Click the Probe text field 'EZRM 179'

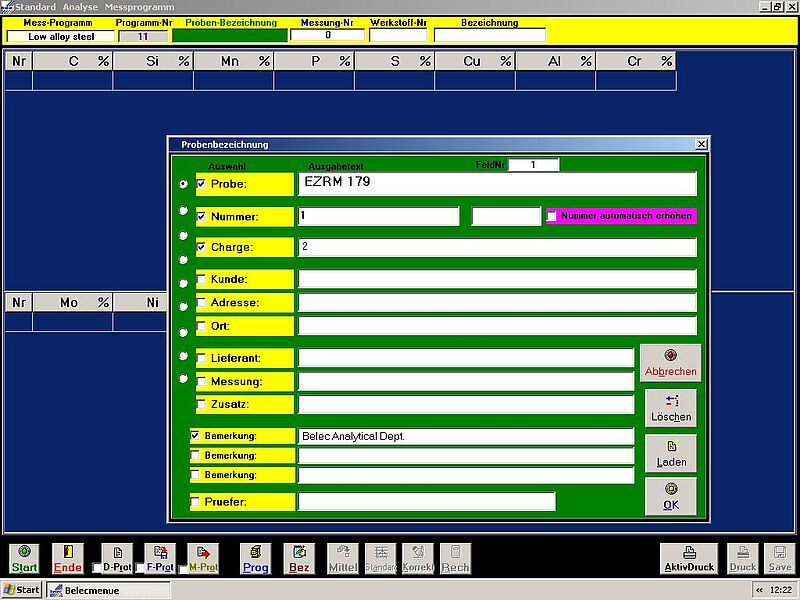click(x=497, y=184)
